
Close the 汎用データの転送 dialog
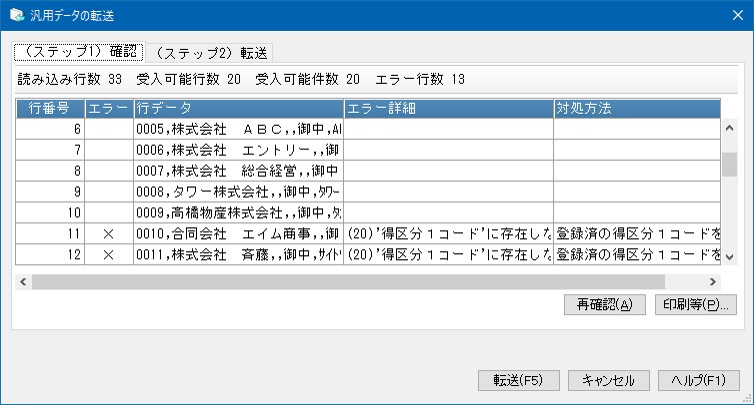click(730, 15)
